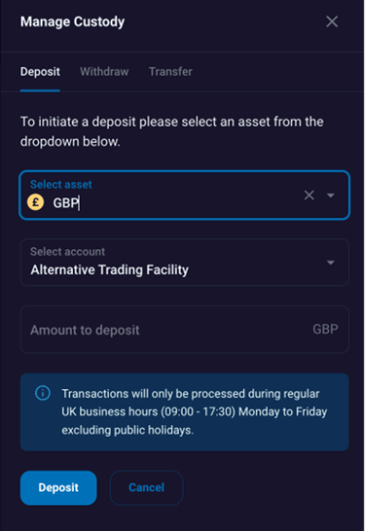Screen dimensions: 365x531
Task: Click the GBP text in asset field
Action: pos(66,203)
